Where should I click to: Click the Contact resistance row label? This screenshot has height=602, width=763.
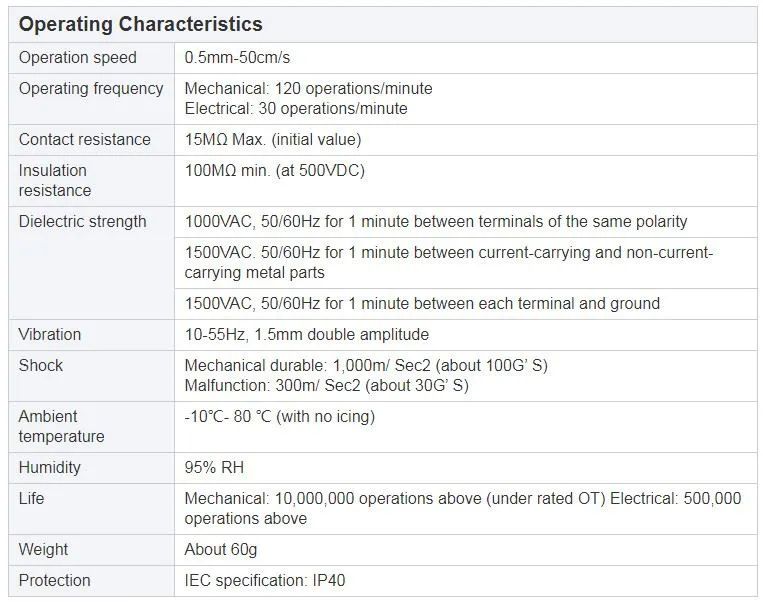click(85, 140)
